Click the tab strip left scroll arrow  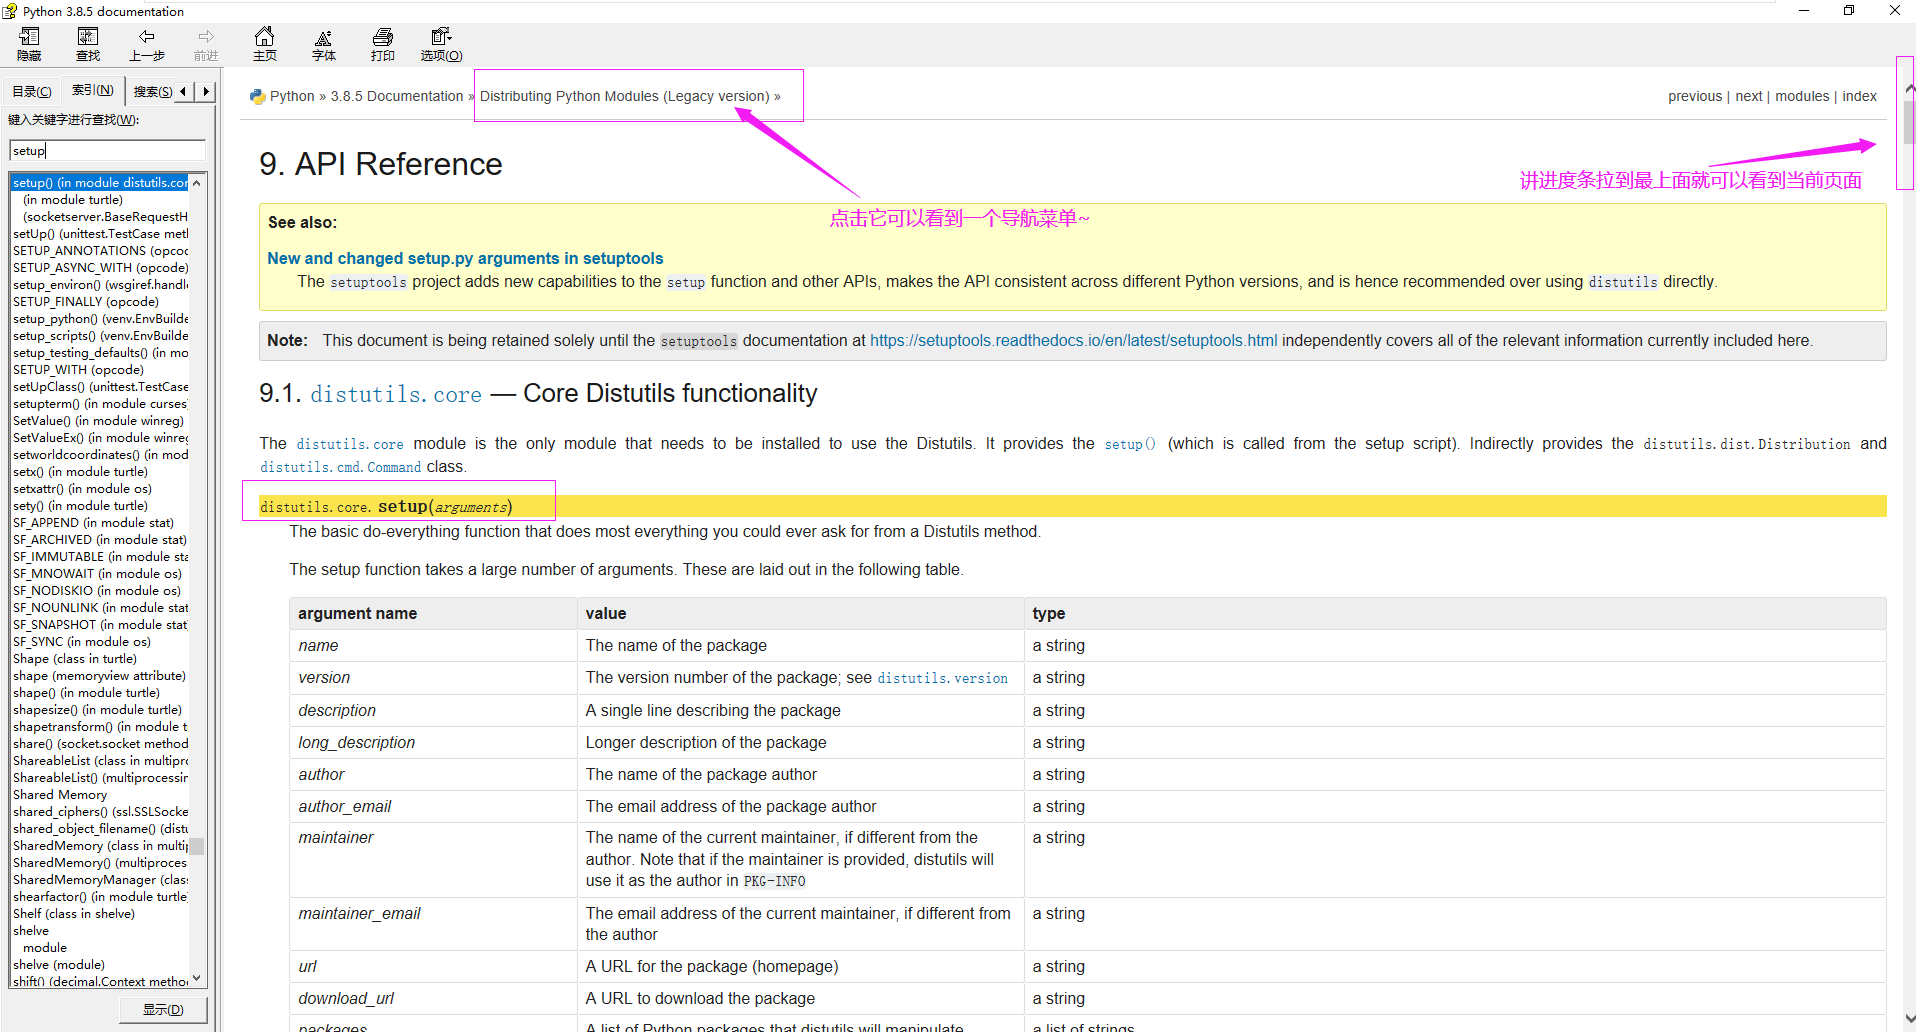184,91
